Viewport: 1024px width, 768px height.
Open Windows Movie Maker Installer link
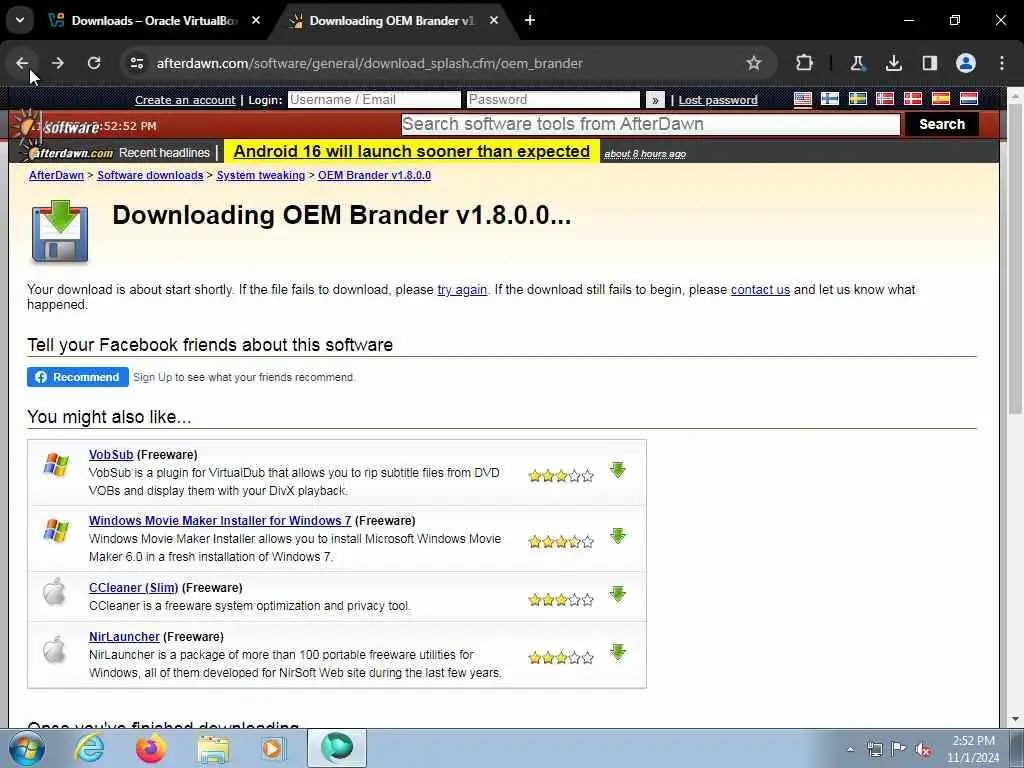[220, 520]
